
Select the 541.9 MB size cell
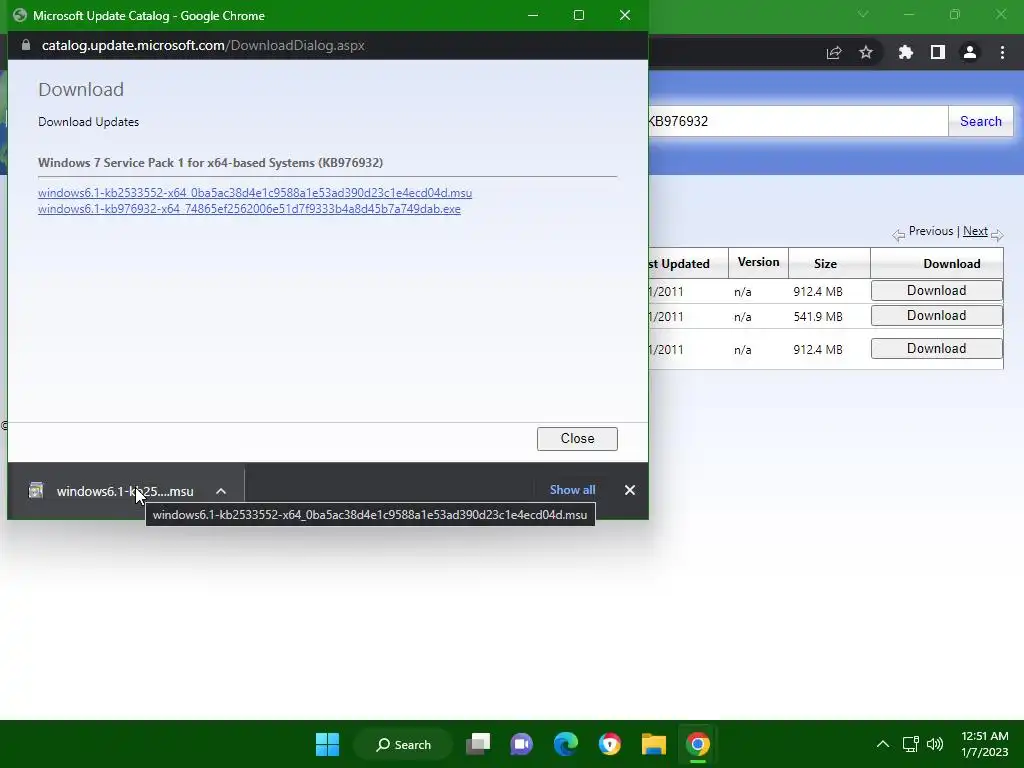(818, 317)
